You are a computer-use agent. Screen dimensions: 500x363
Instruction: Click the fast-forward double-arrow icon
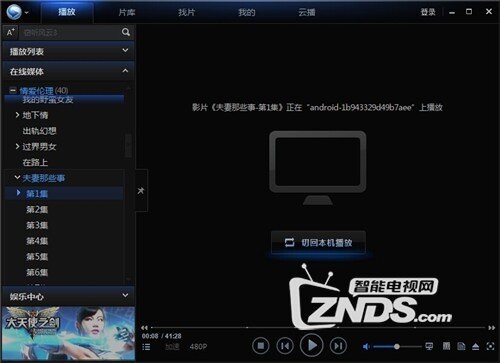point(492,328)
